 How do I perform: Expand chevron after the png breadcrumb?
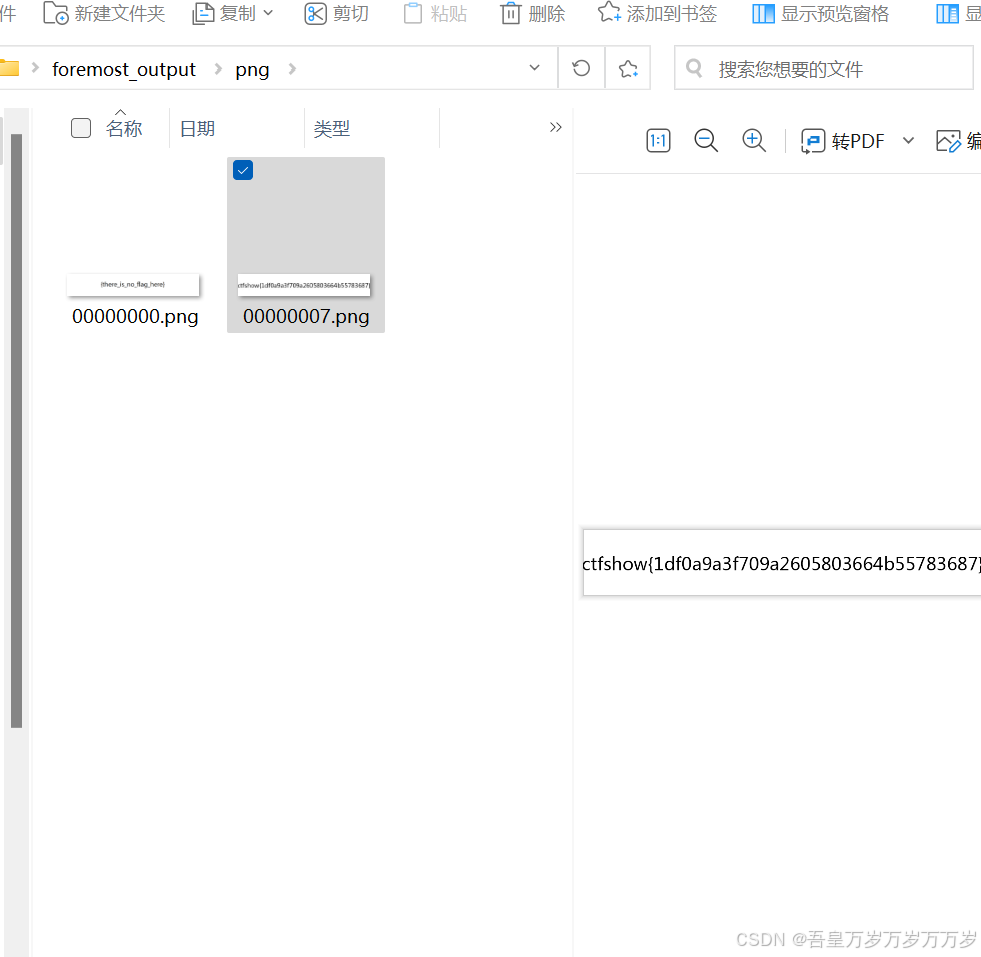pyautogui.click(x=292, y=69)
